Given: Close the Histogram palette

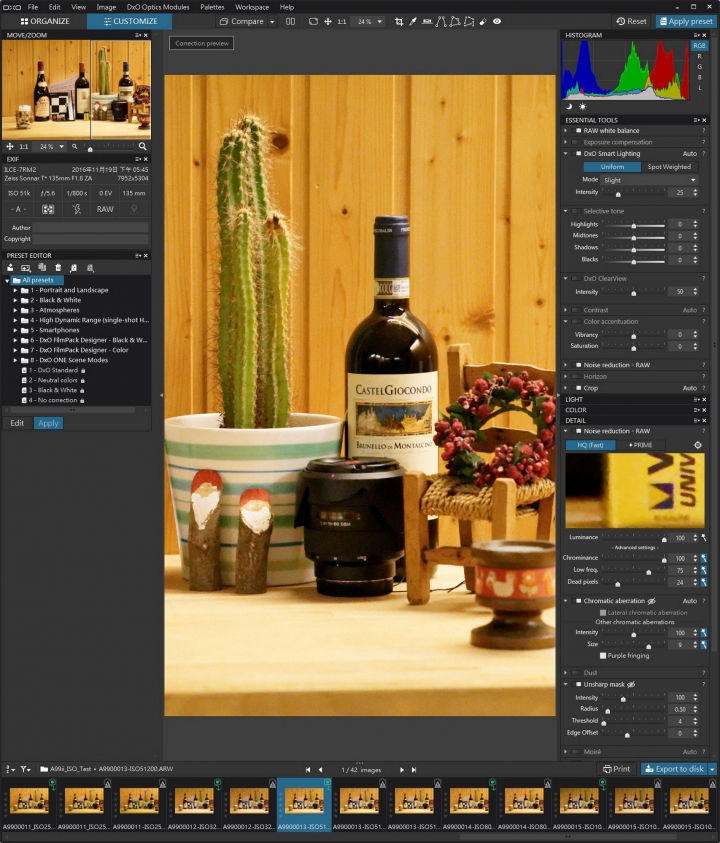Looking at the screenshot, I should point(704,35).
